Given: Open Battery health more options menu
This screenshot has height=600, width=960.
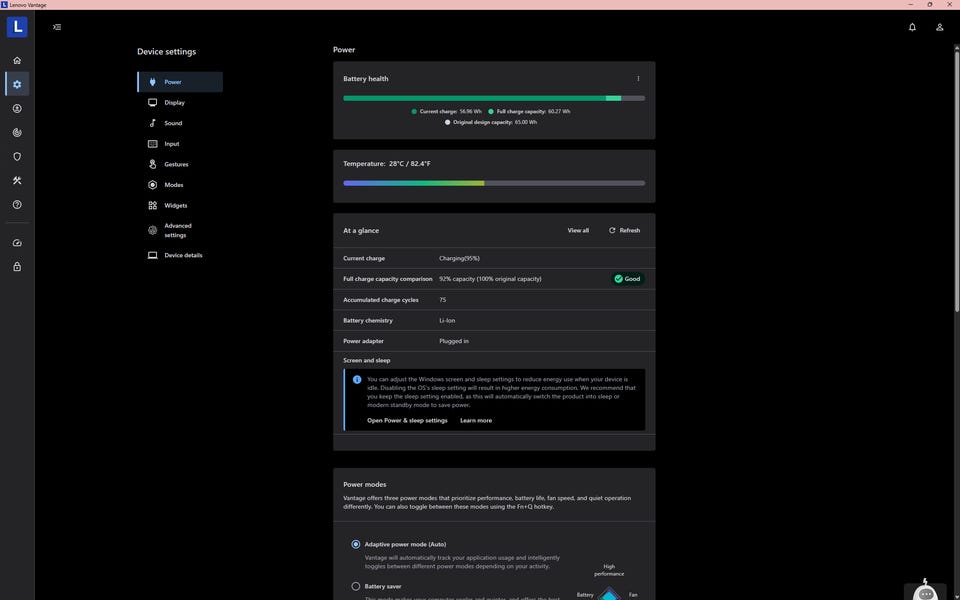Looking at the screenshot, I should (x=638, y=78).
